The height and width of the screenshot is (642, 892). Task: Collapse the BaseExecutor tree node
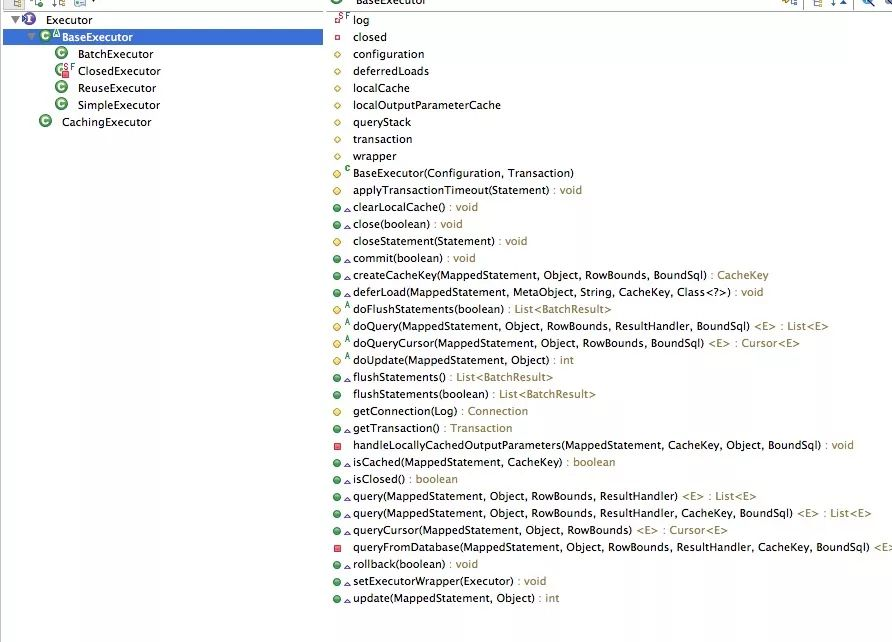(32, 36)
